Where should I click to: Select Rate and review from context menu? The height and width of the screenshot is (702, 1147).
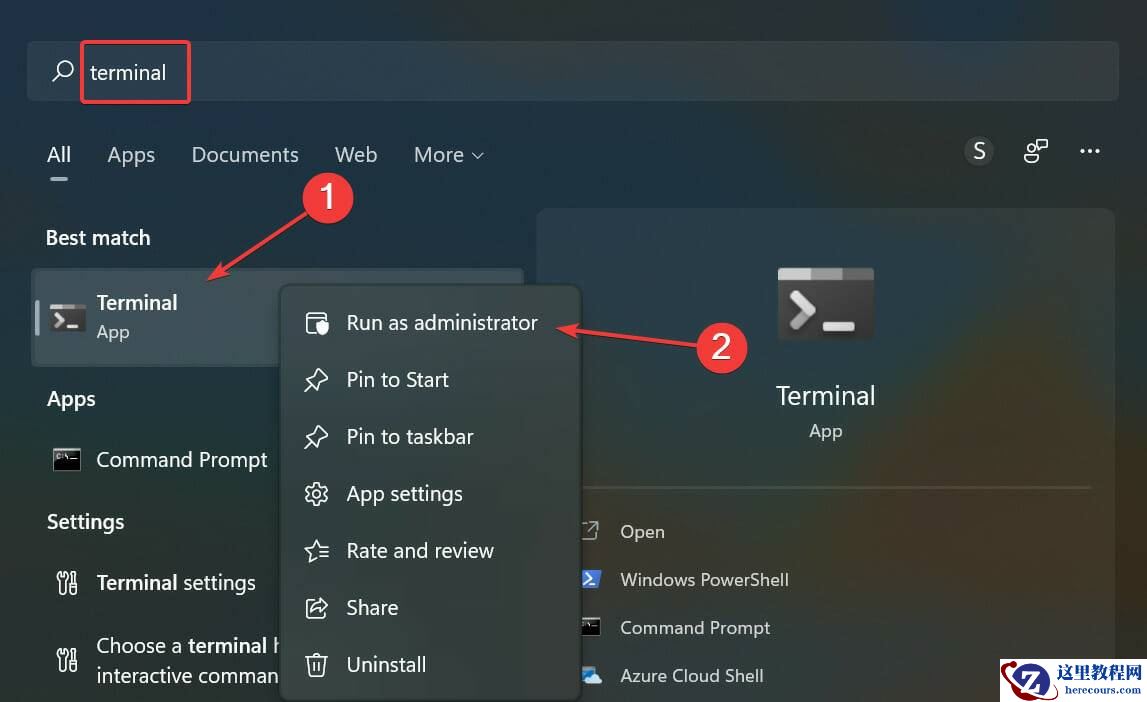[x=419, y=551]
